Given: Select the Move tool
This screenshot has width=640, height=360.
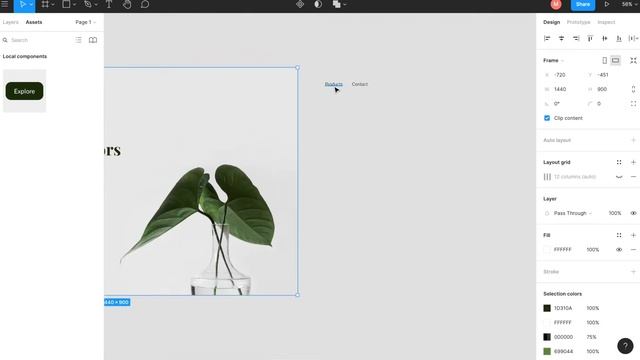Looking at the screenshot, I should pos(22,4).
